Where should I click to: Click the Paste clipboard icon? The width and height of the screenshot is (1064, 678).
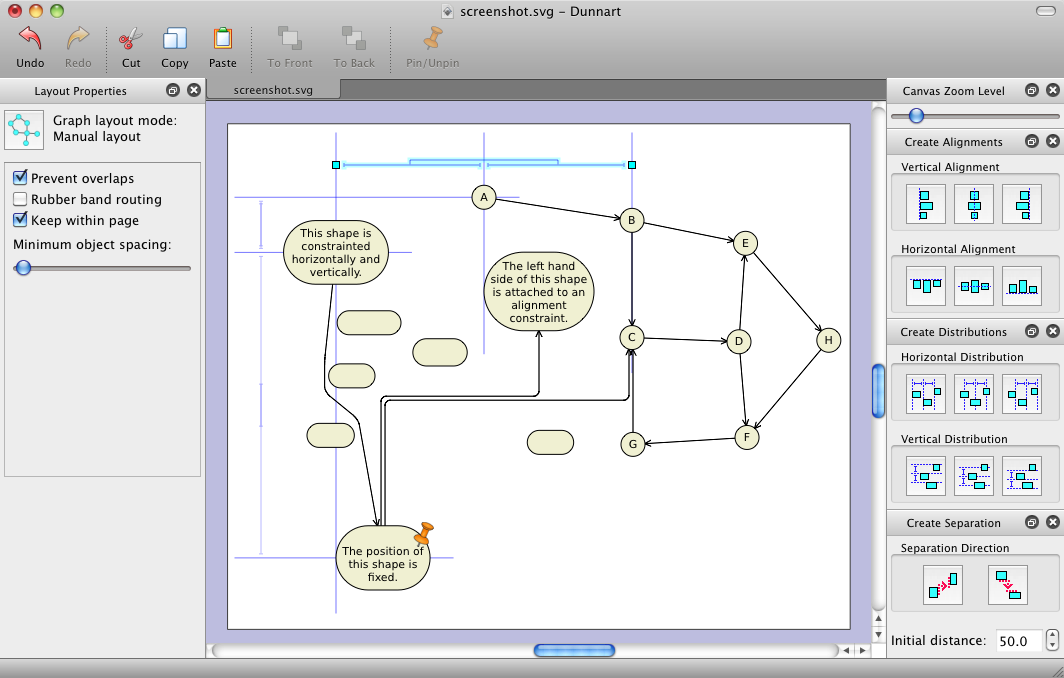click(222, 40)
